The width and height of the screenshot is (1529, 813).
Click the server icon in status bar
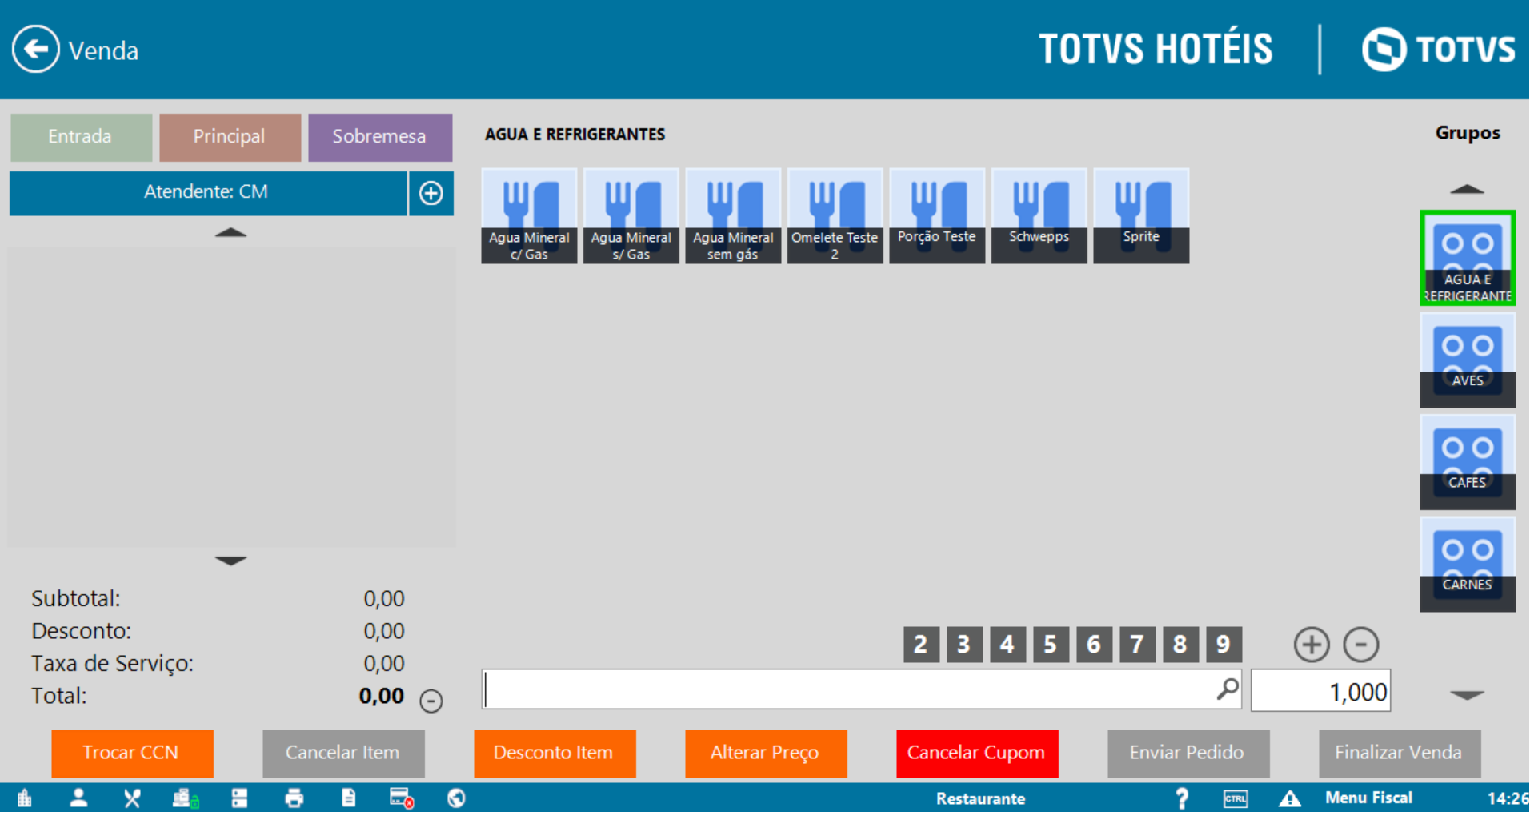tap(239, 798)
